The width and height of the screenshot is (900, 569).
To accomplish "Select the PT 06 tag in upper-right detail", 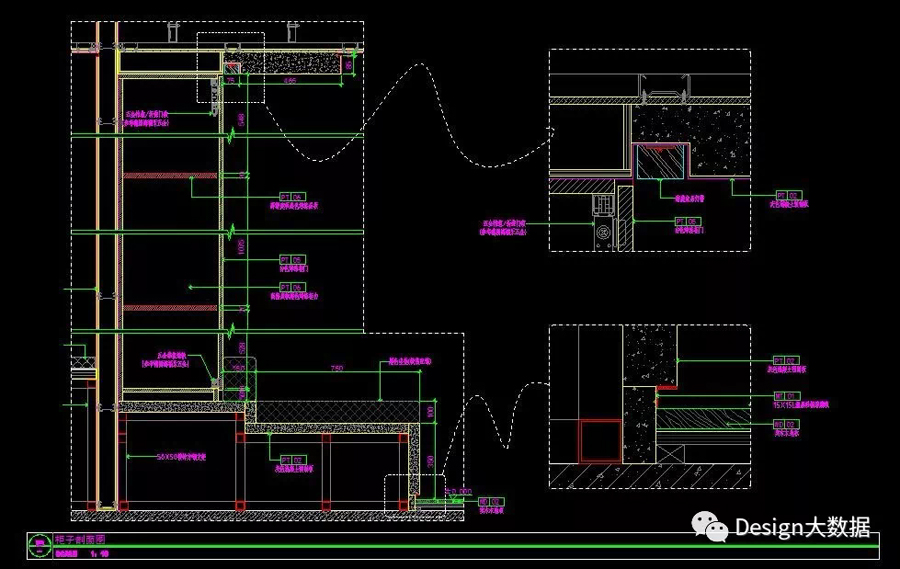I will (685, 219).
